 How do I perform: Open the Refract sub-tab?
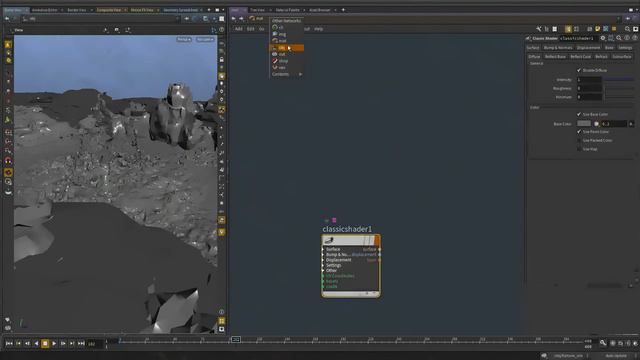(x=601, y=57)
